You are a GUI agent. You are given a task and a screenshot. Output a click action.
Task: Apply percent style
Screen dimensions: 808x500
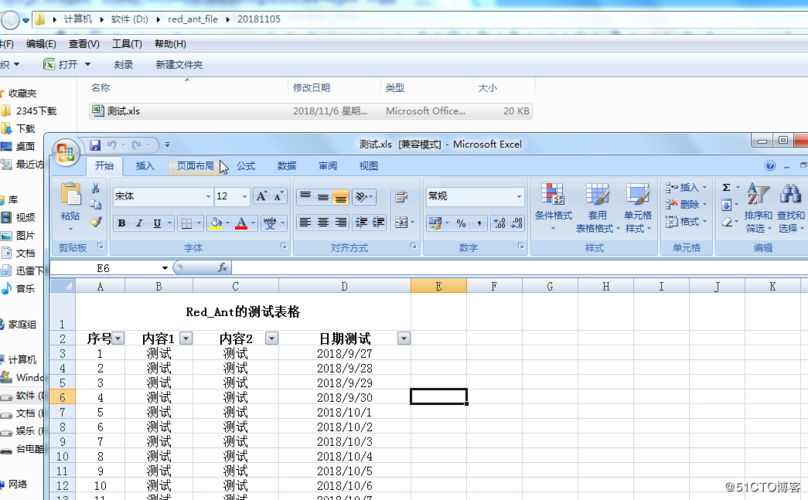[x=461, y=223]
